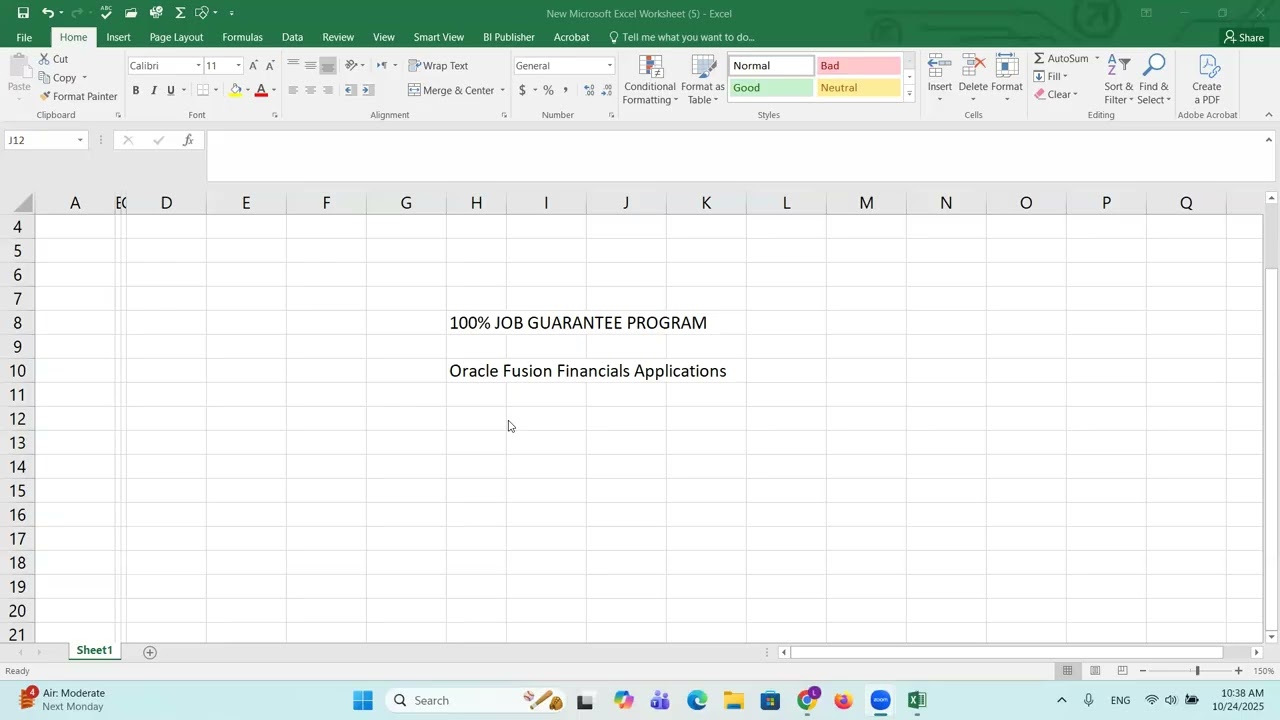Screen dimensions: 1280x720
Task: Open the font size dropdown
Action: point(238,65)
